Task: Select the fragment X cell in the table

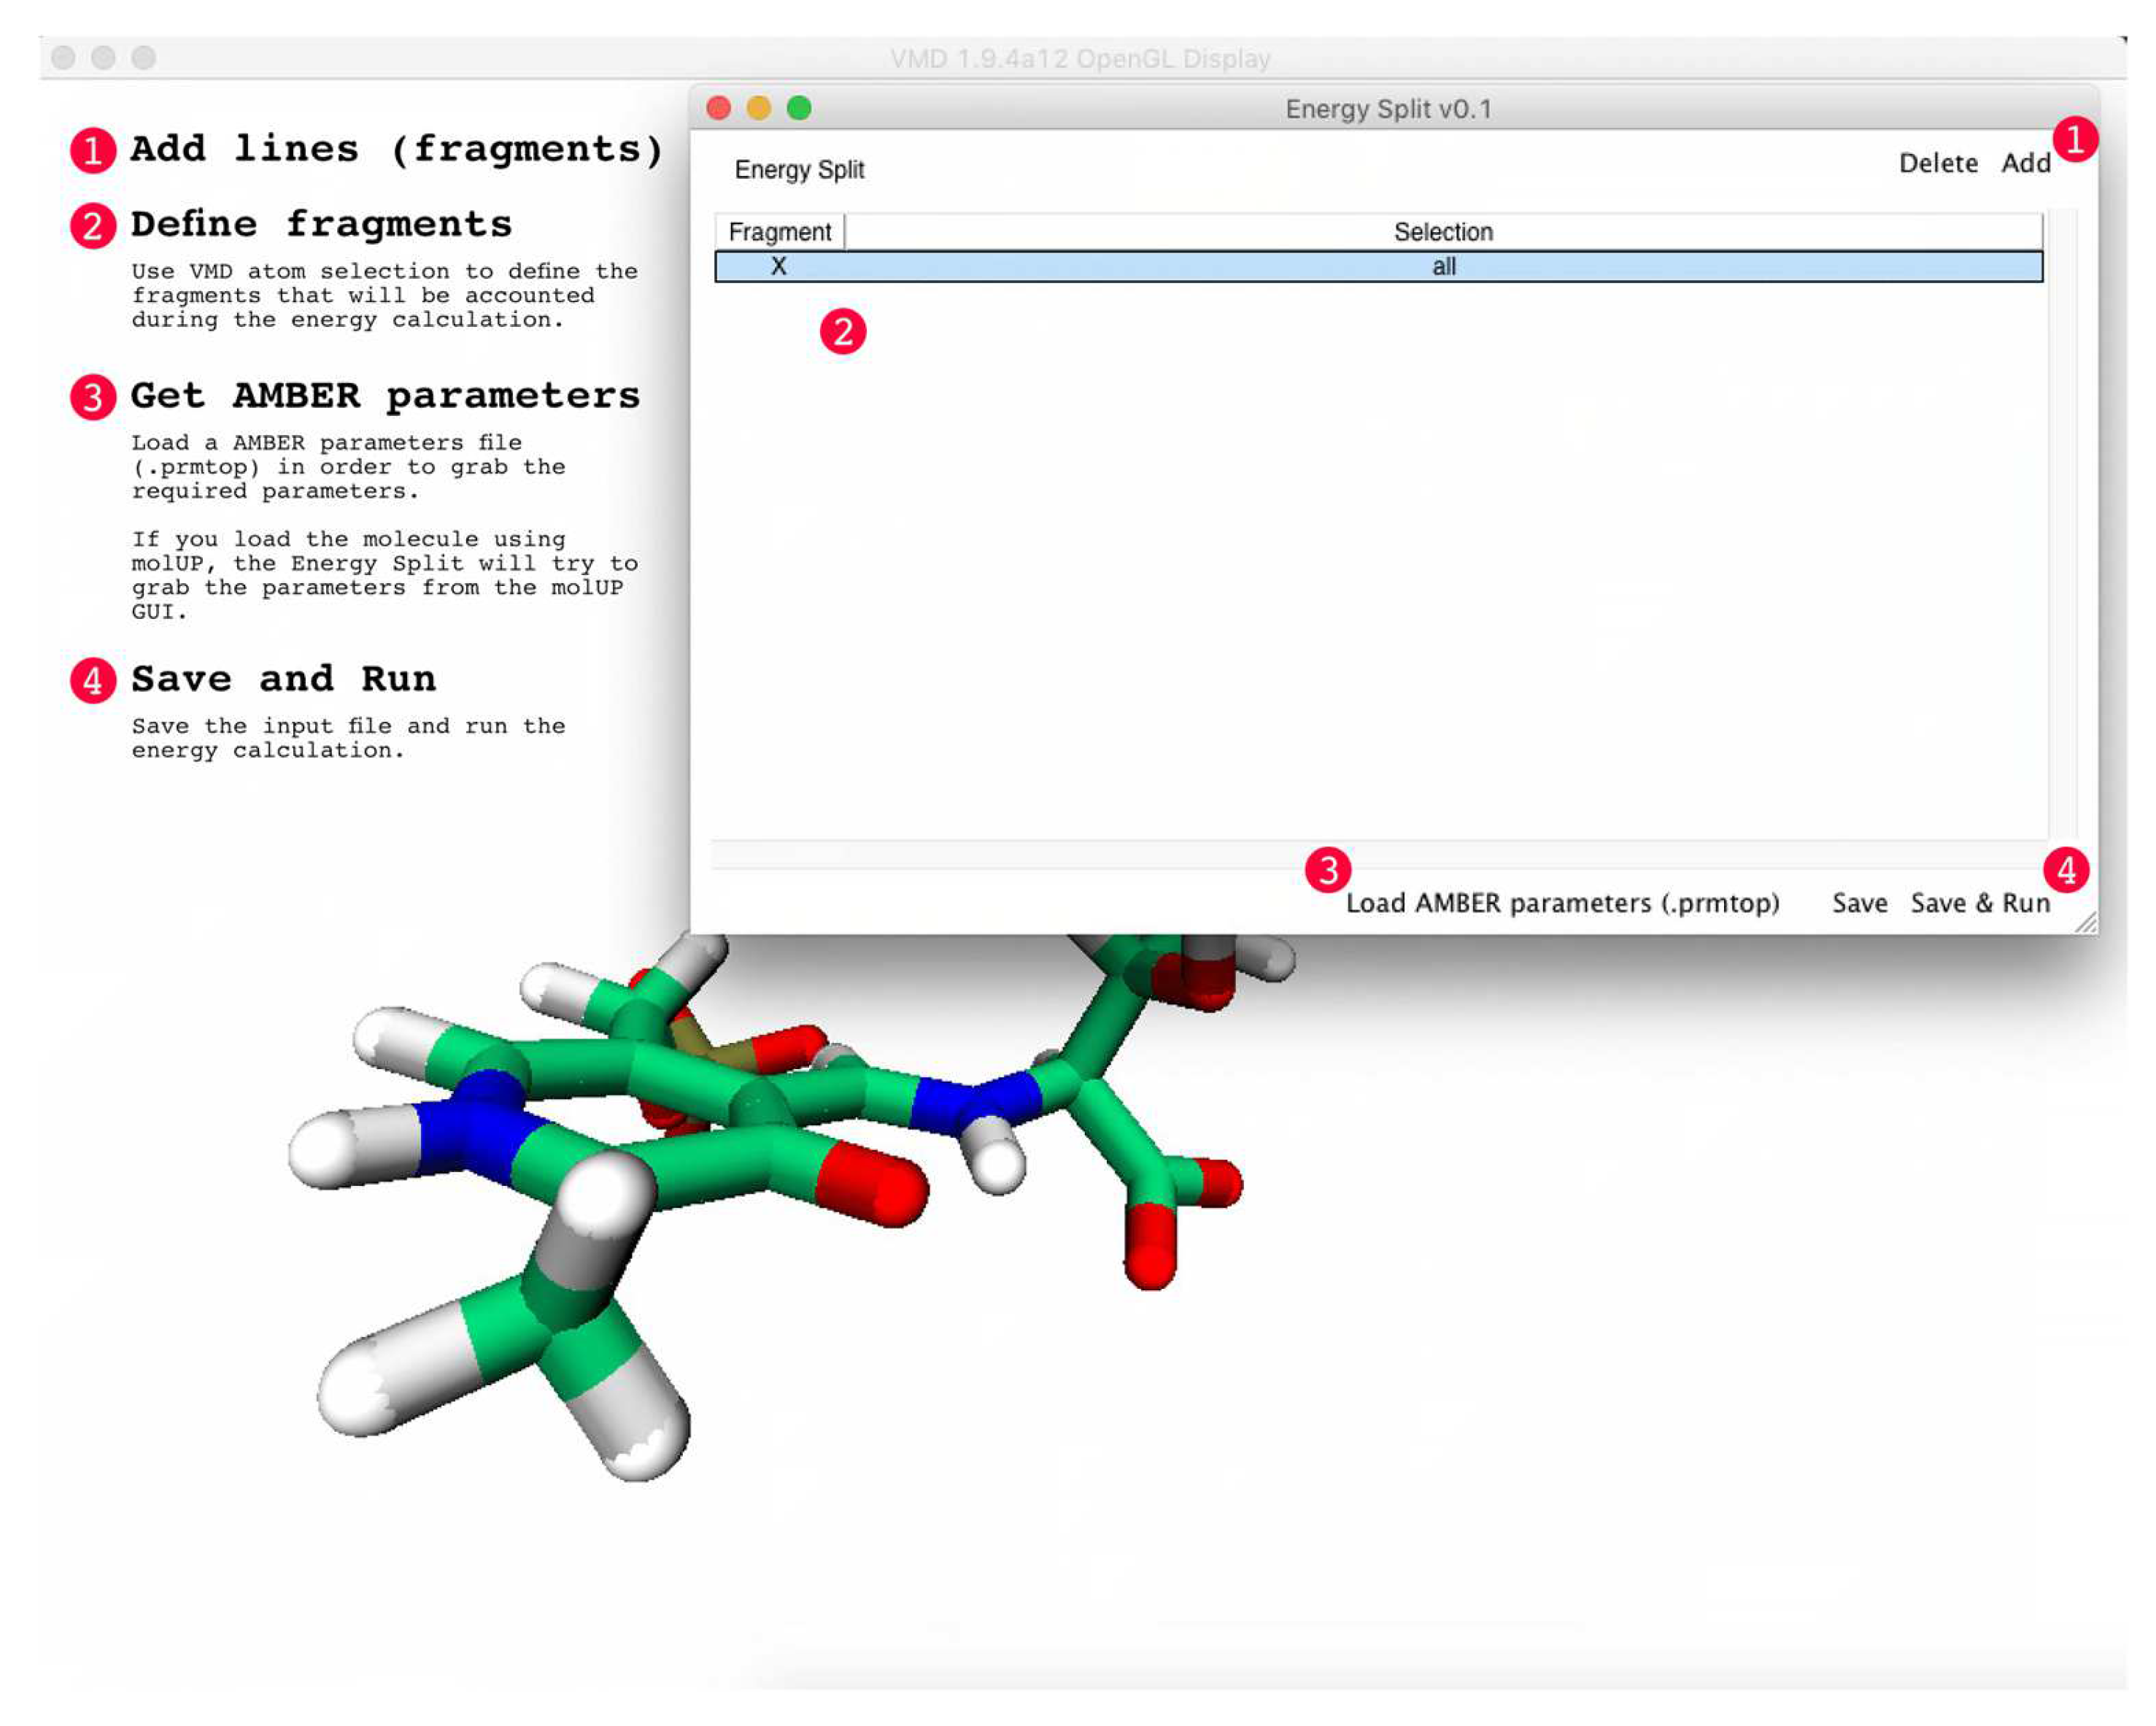Action: (779, 267)
